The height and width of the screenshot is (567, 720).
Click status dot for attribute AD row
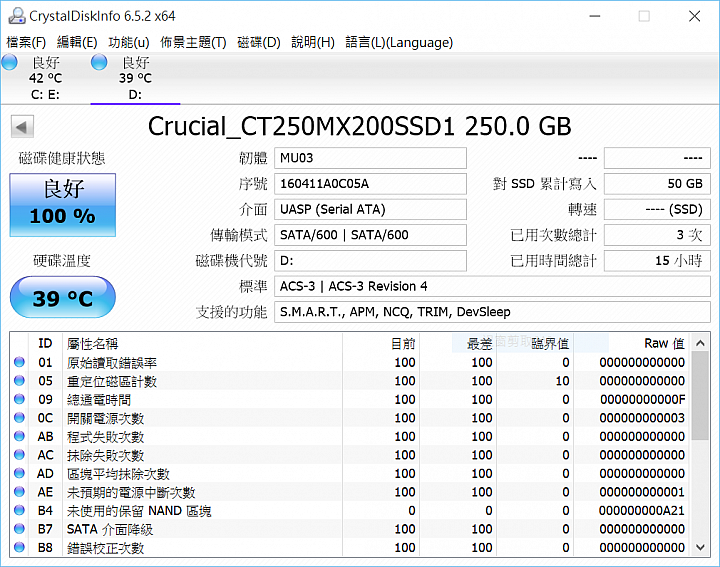[x=19, y=473]
